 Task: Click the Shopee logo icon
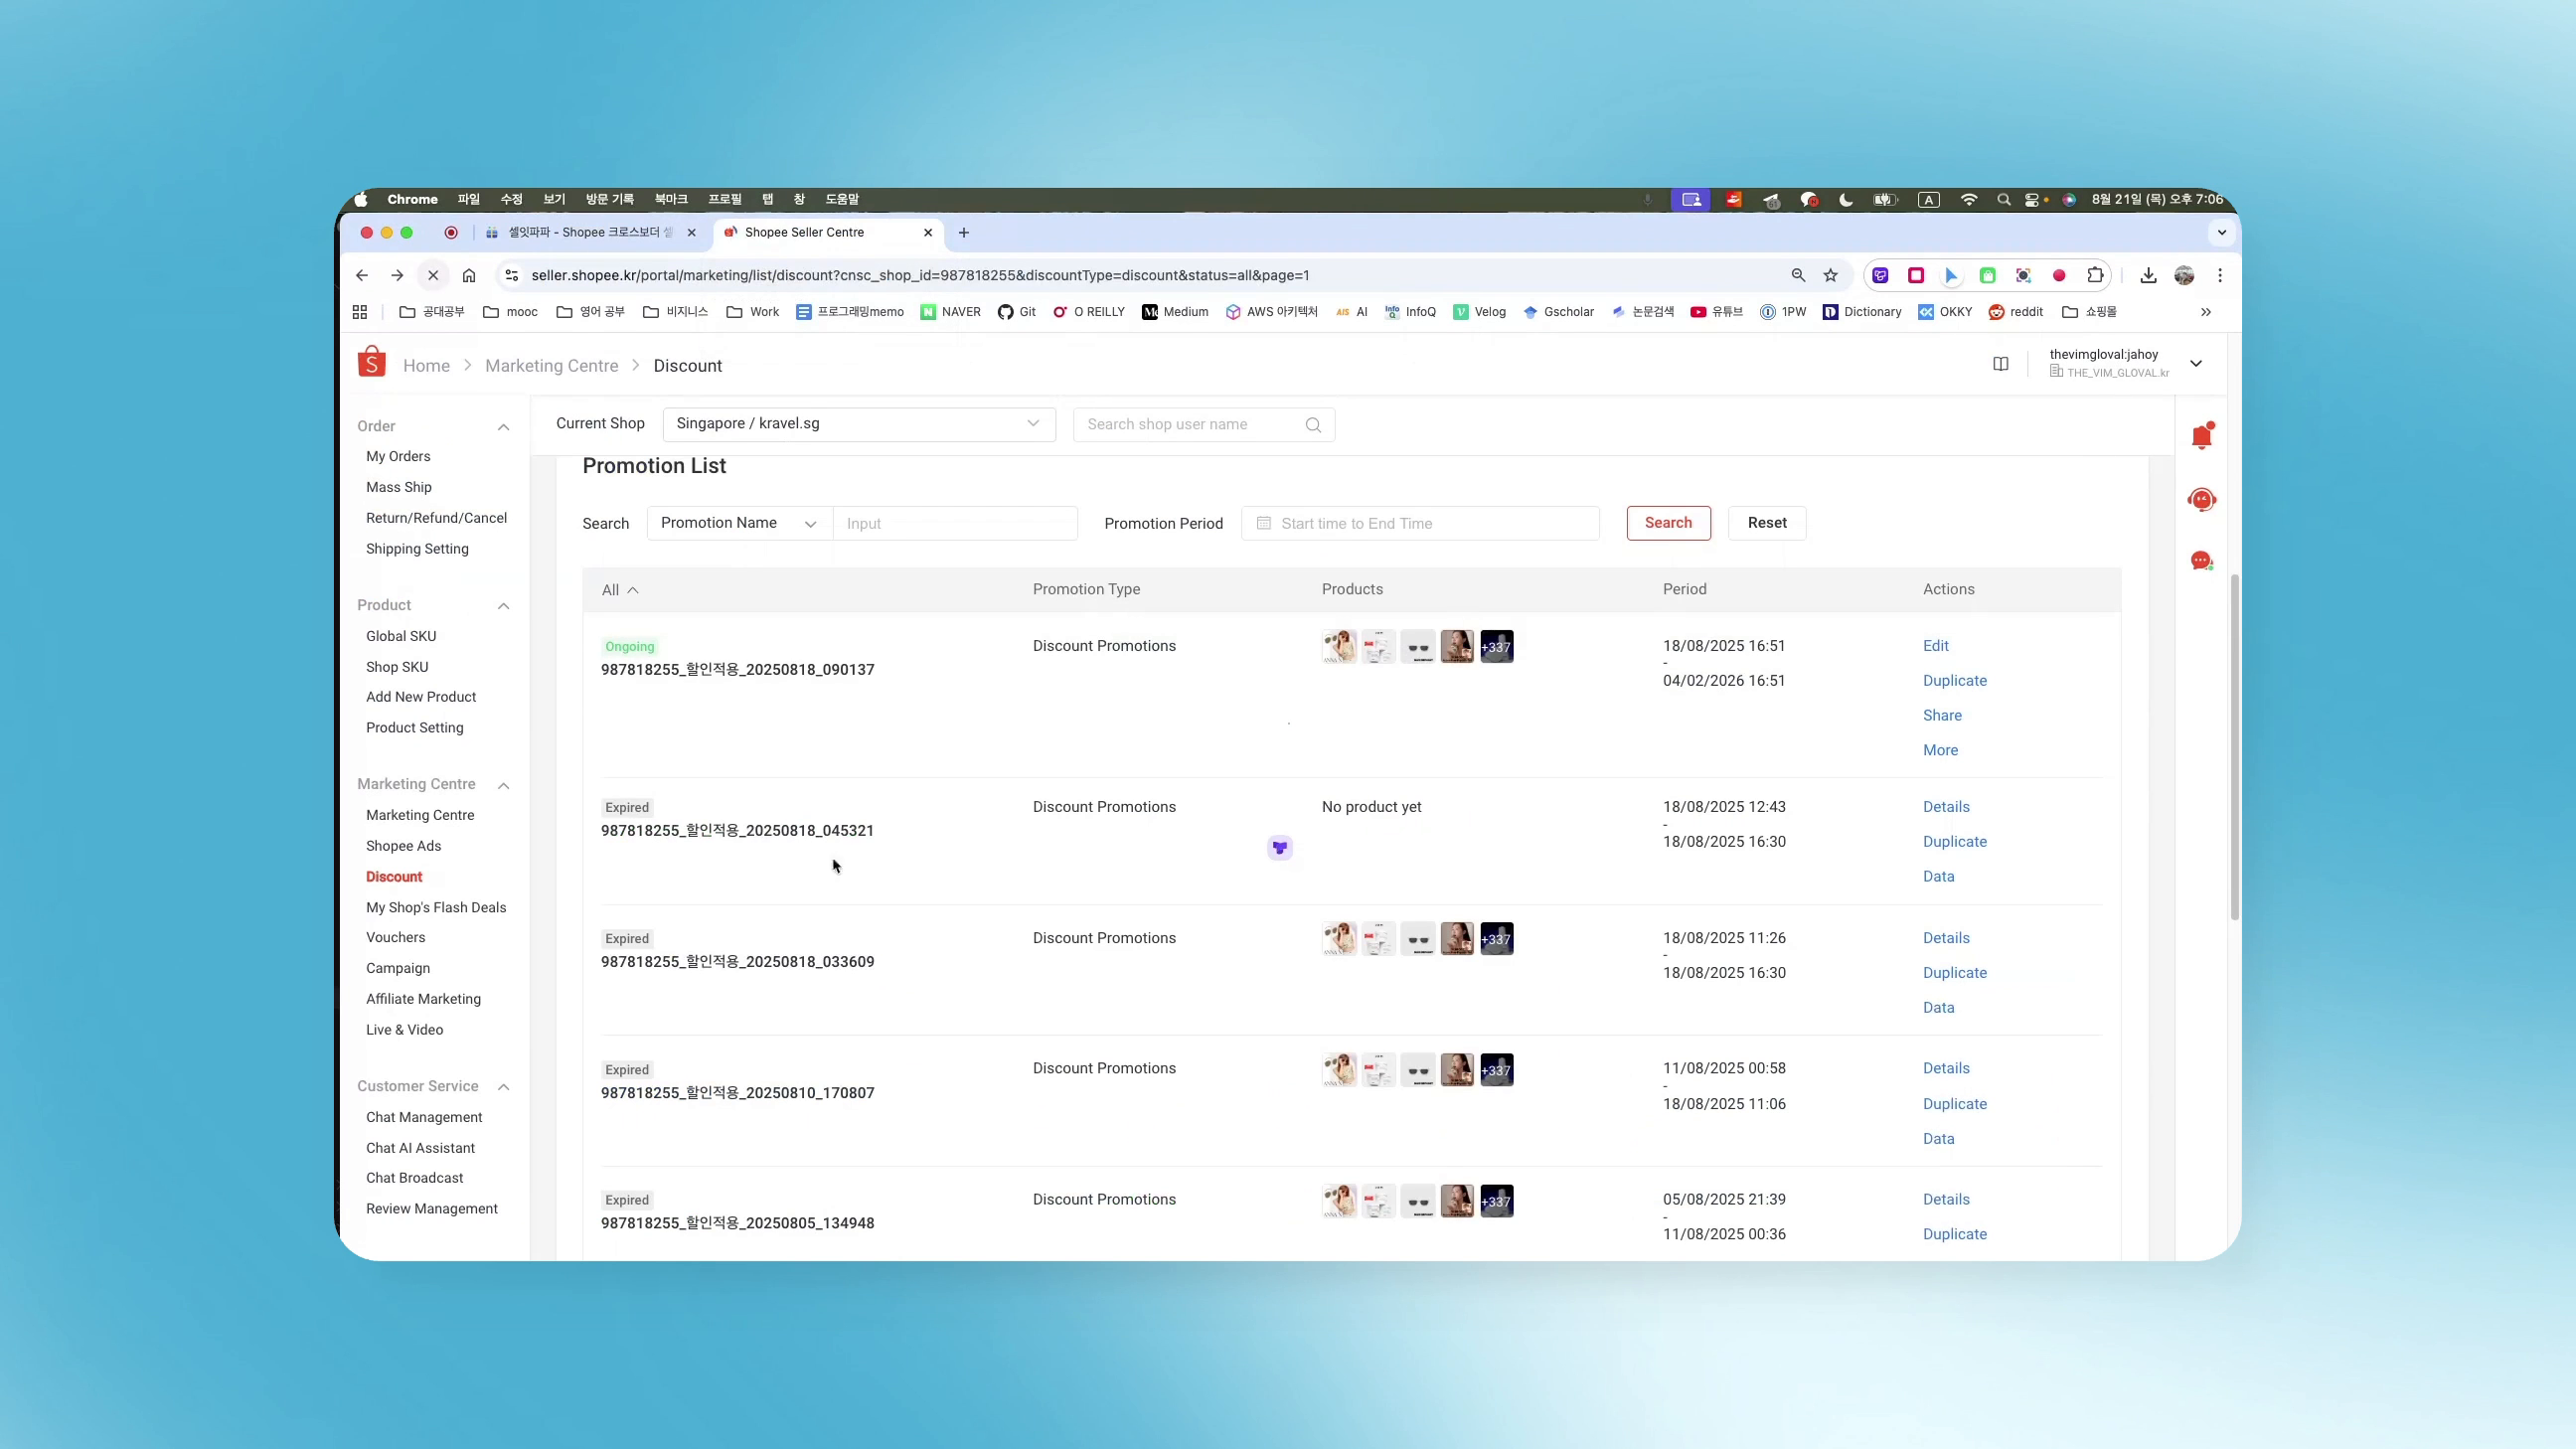pos(371,362)
